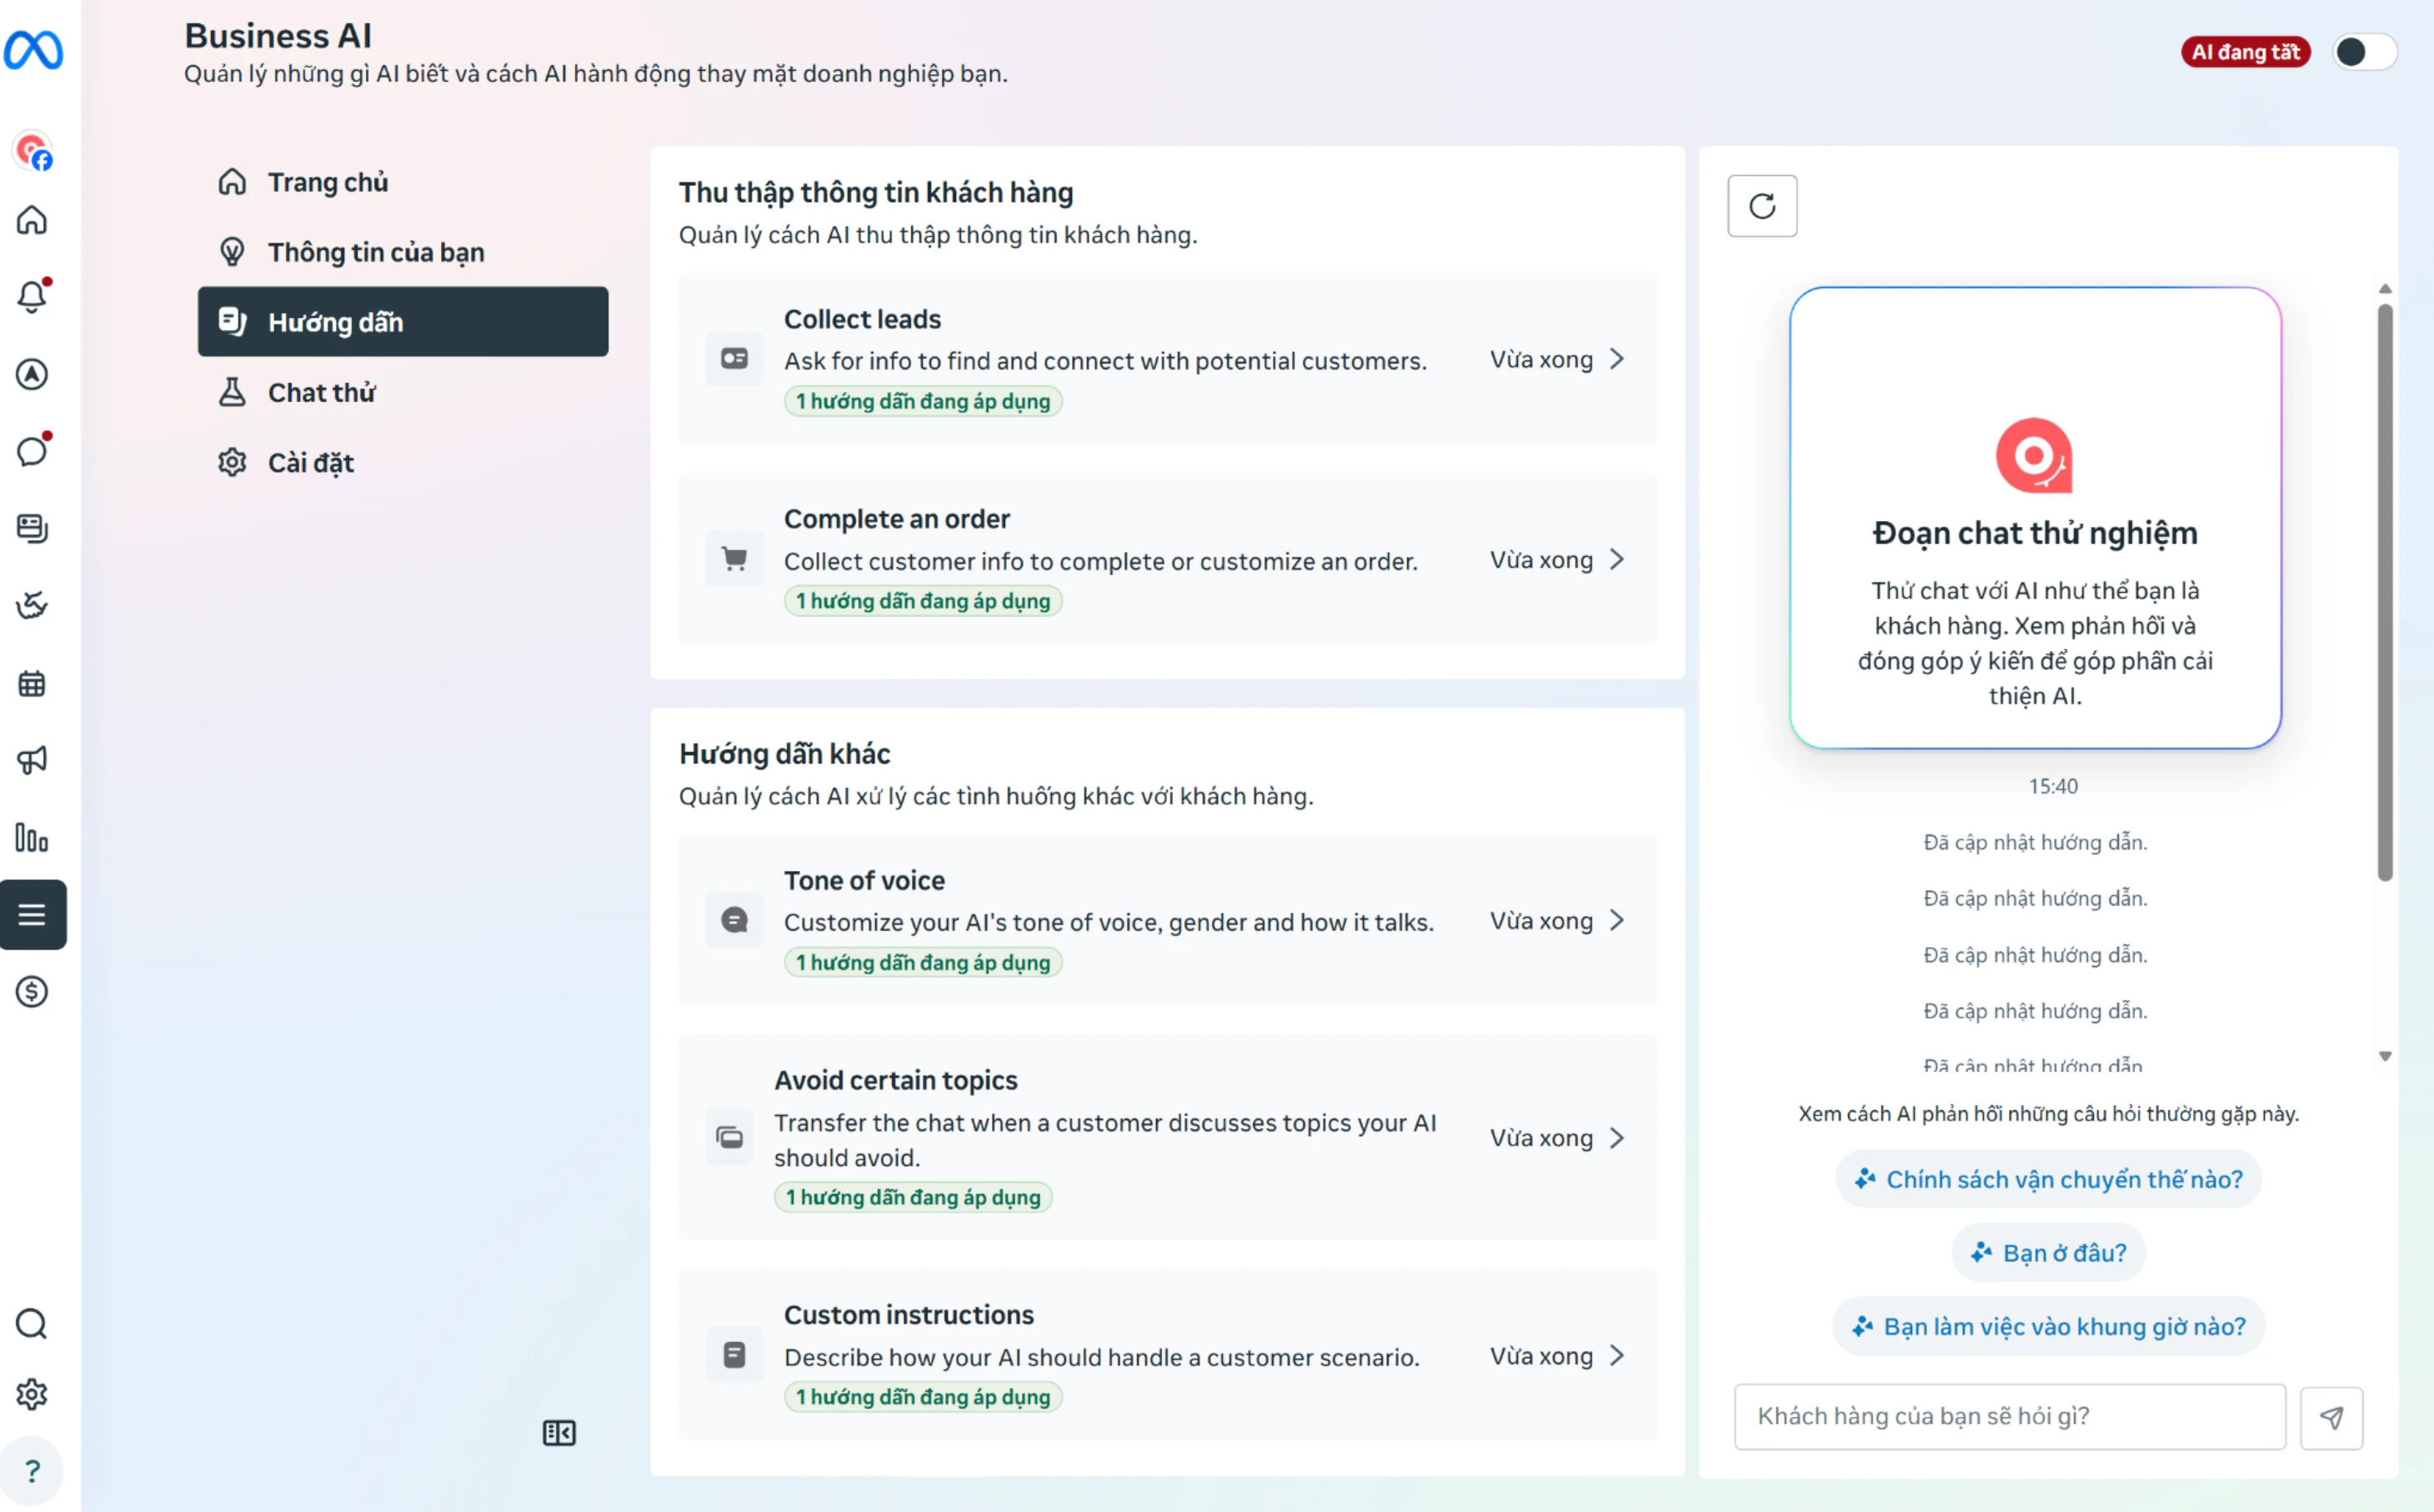This screenshot has height=1512, width=2434.
Task: Click the Tone of voice title
Action: tap(864, 880)
